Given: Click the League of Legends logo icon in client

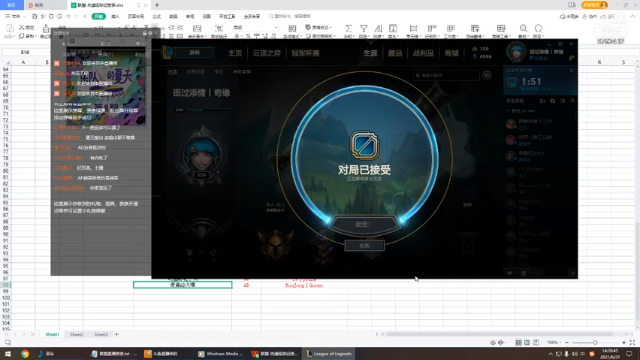Looking at the screenshot, I should pos(168,52).
